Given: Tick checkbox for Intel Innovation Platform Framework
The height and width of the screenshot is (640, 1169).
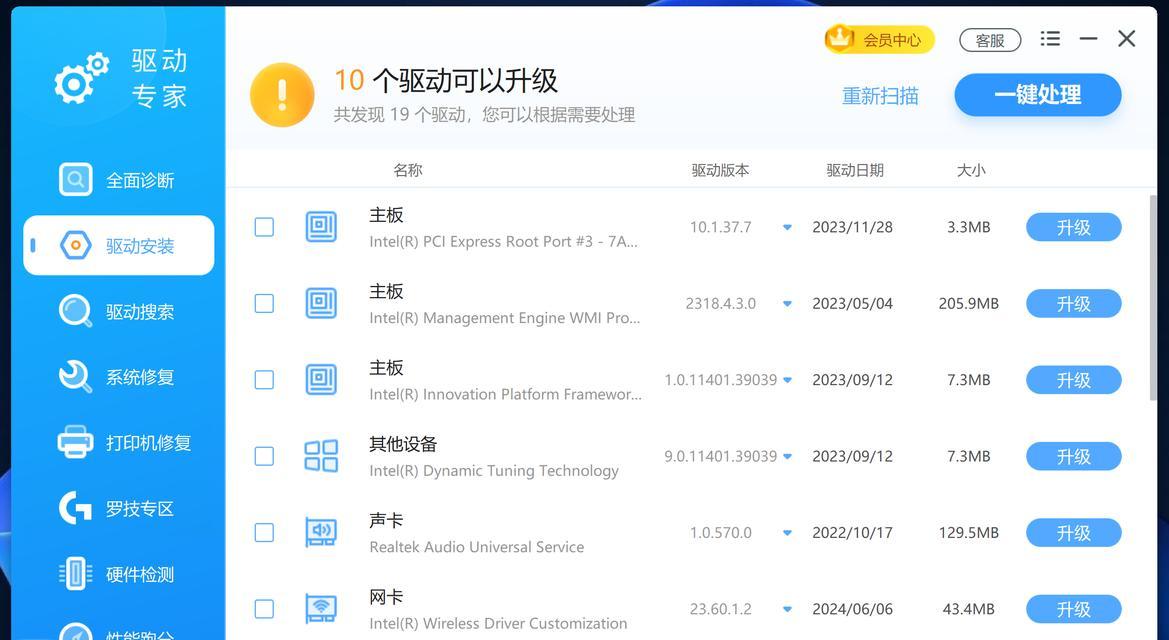Looking at the screenshot, I should (264, 380).
